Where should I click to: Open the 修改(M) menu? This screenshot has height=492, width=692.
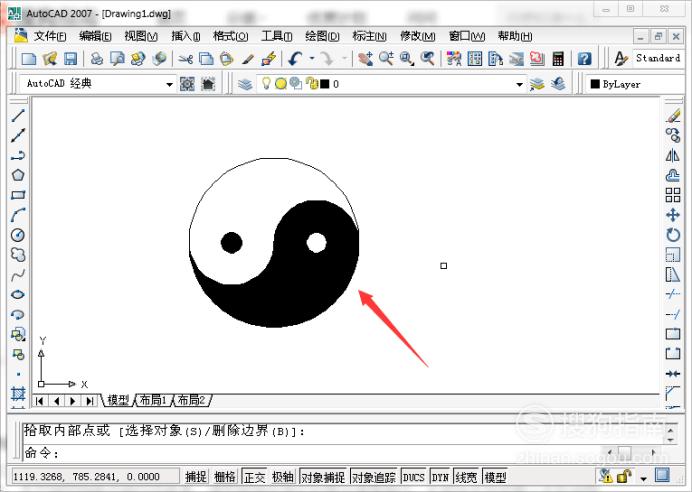tap(418, 36)
